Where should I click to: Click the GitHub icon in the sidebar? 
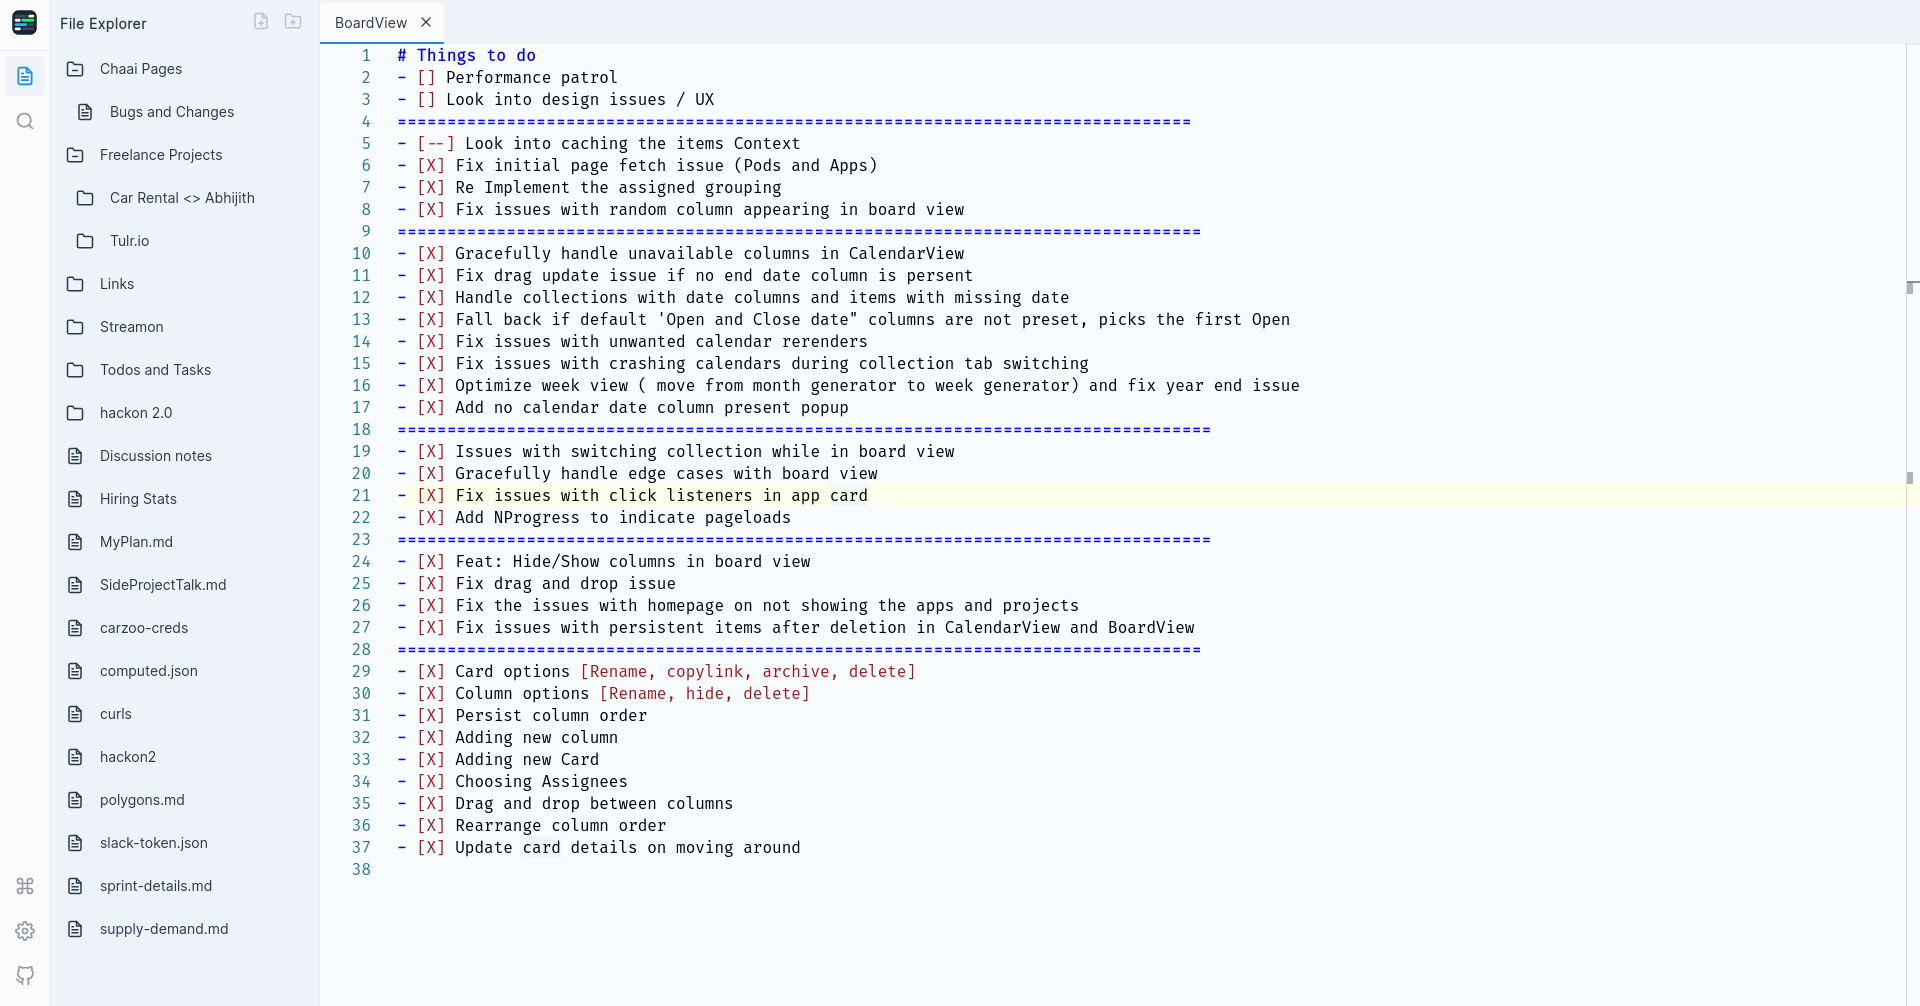(25, 975)
